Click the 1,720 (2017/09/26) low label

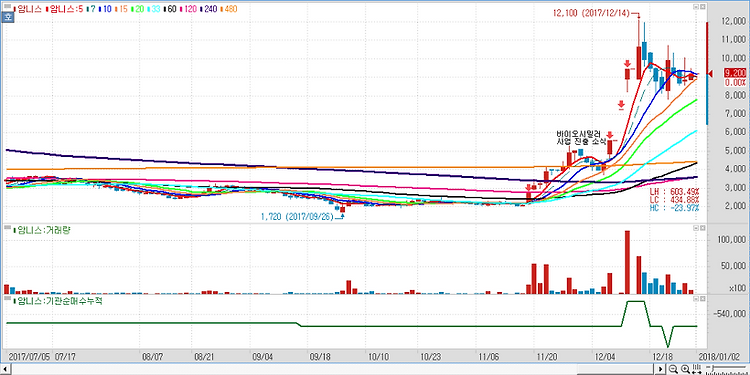click(297, 217)
